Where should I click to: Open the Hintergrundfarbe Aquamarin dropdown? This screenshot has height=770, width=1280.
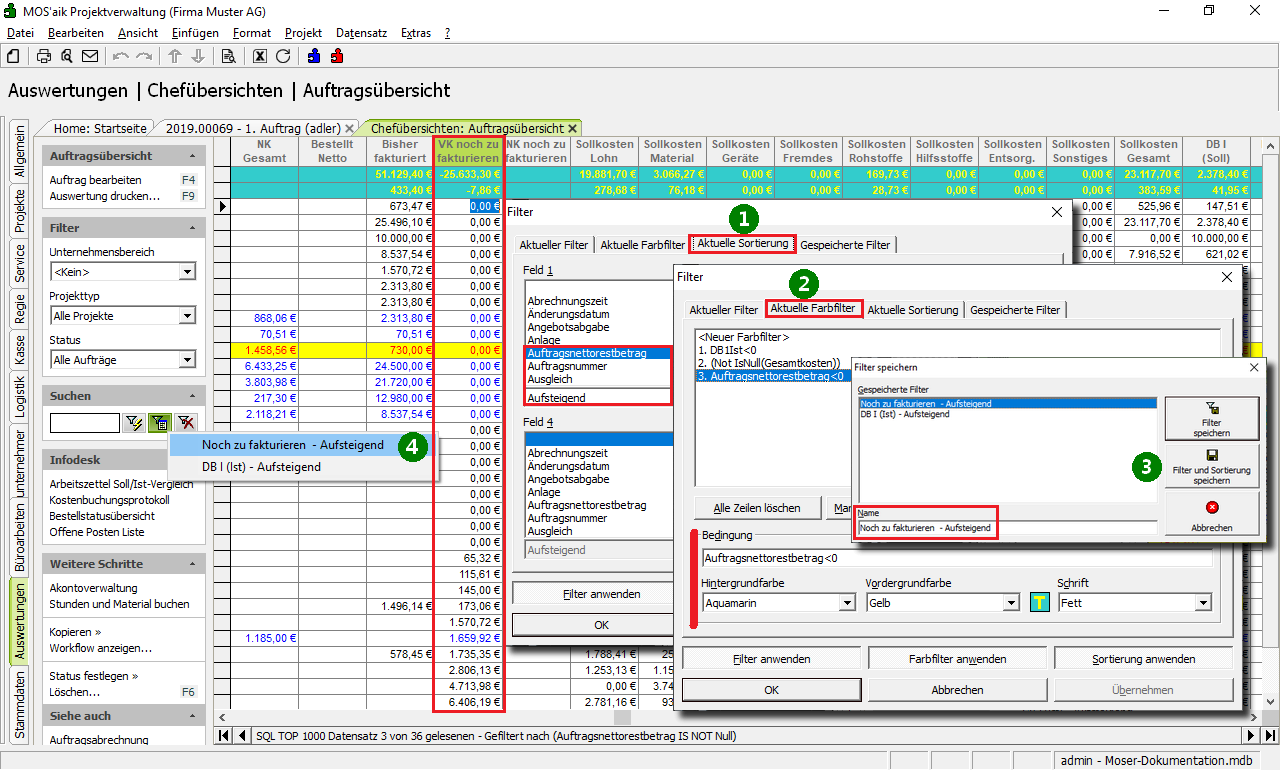[847, 603]
